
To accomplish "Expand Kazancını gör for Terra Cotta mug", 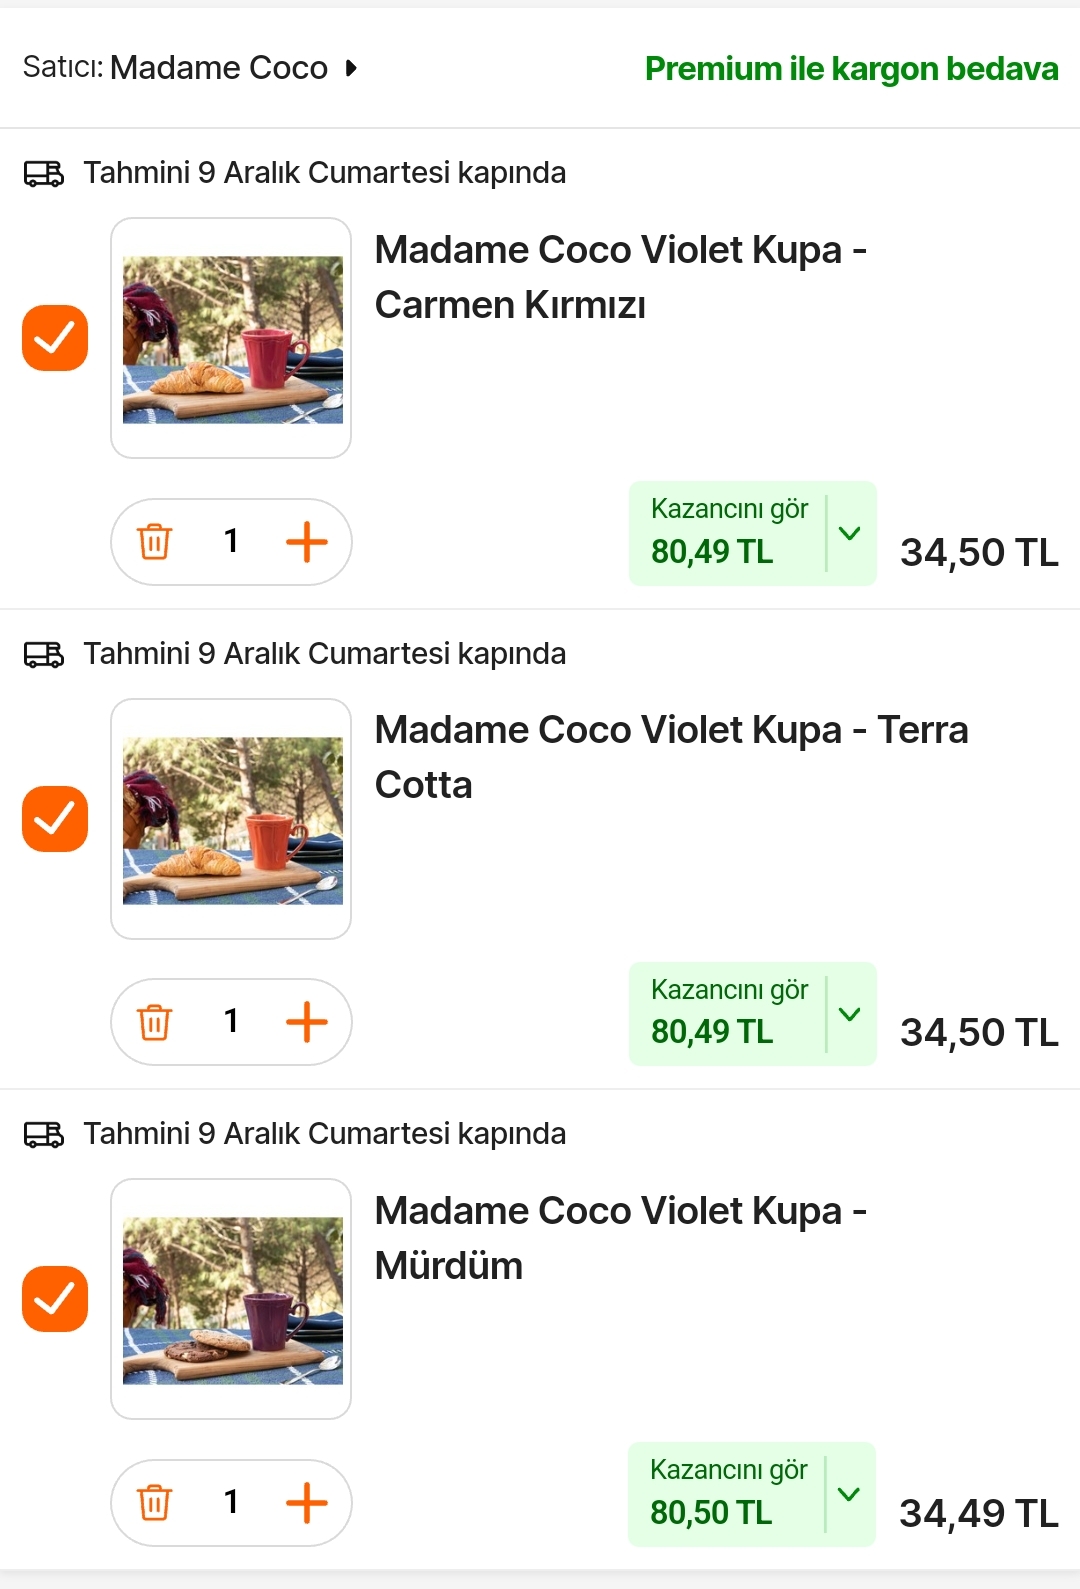I will (753, 1014).
